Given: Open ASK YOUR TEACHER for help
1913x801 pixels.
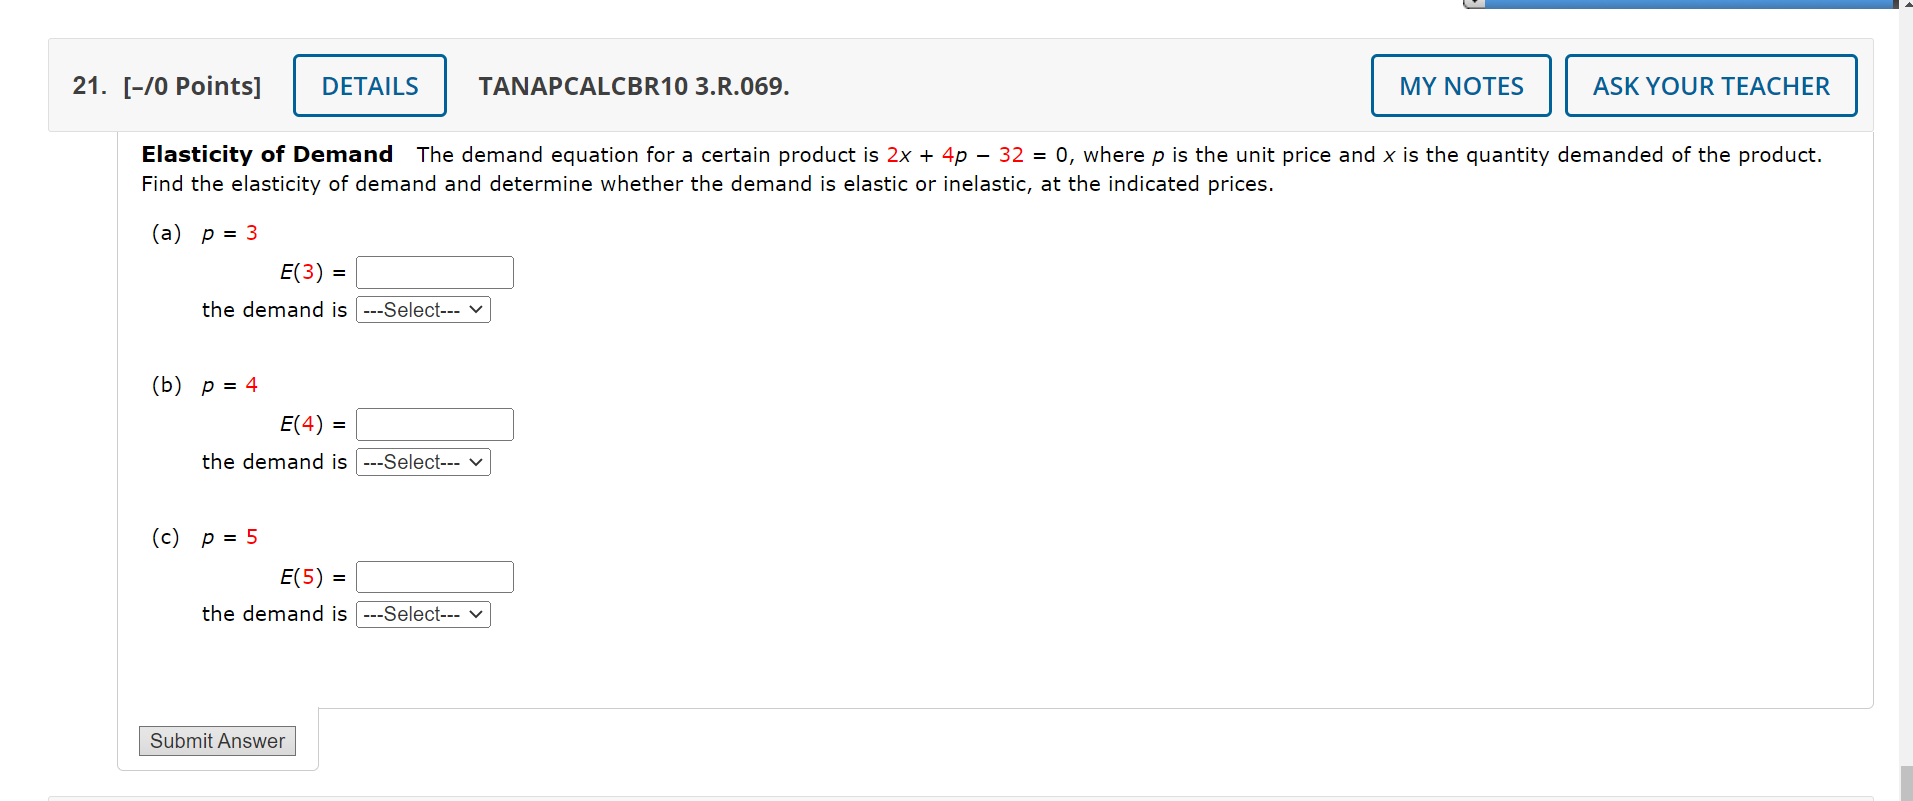Looking at the screenshot, I should click(1710, 86).
